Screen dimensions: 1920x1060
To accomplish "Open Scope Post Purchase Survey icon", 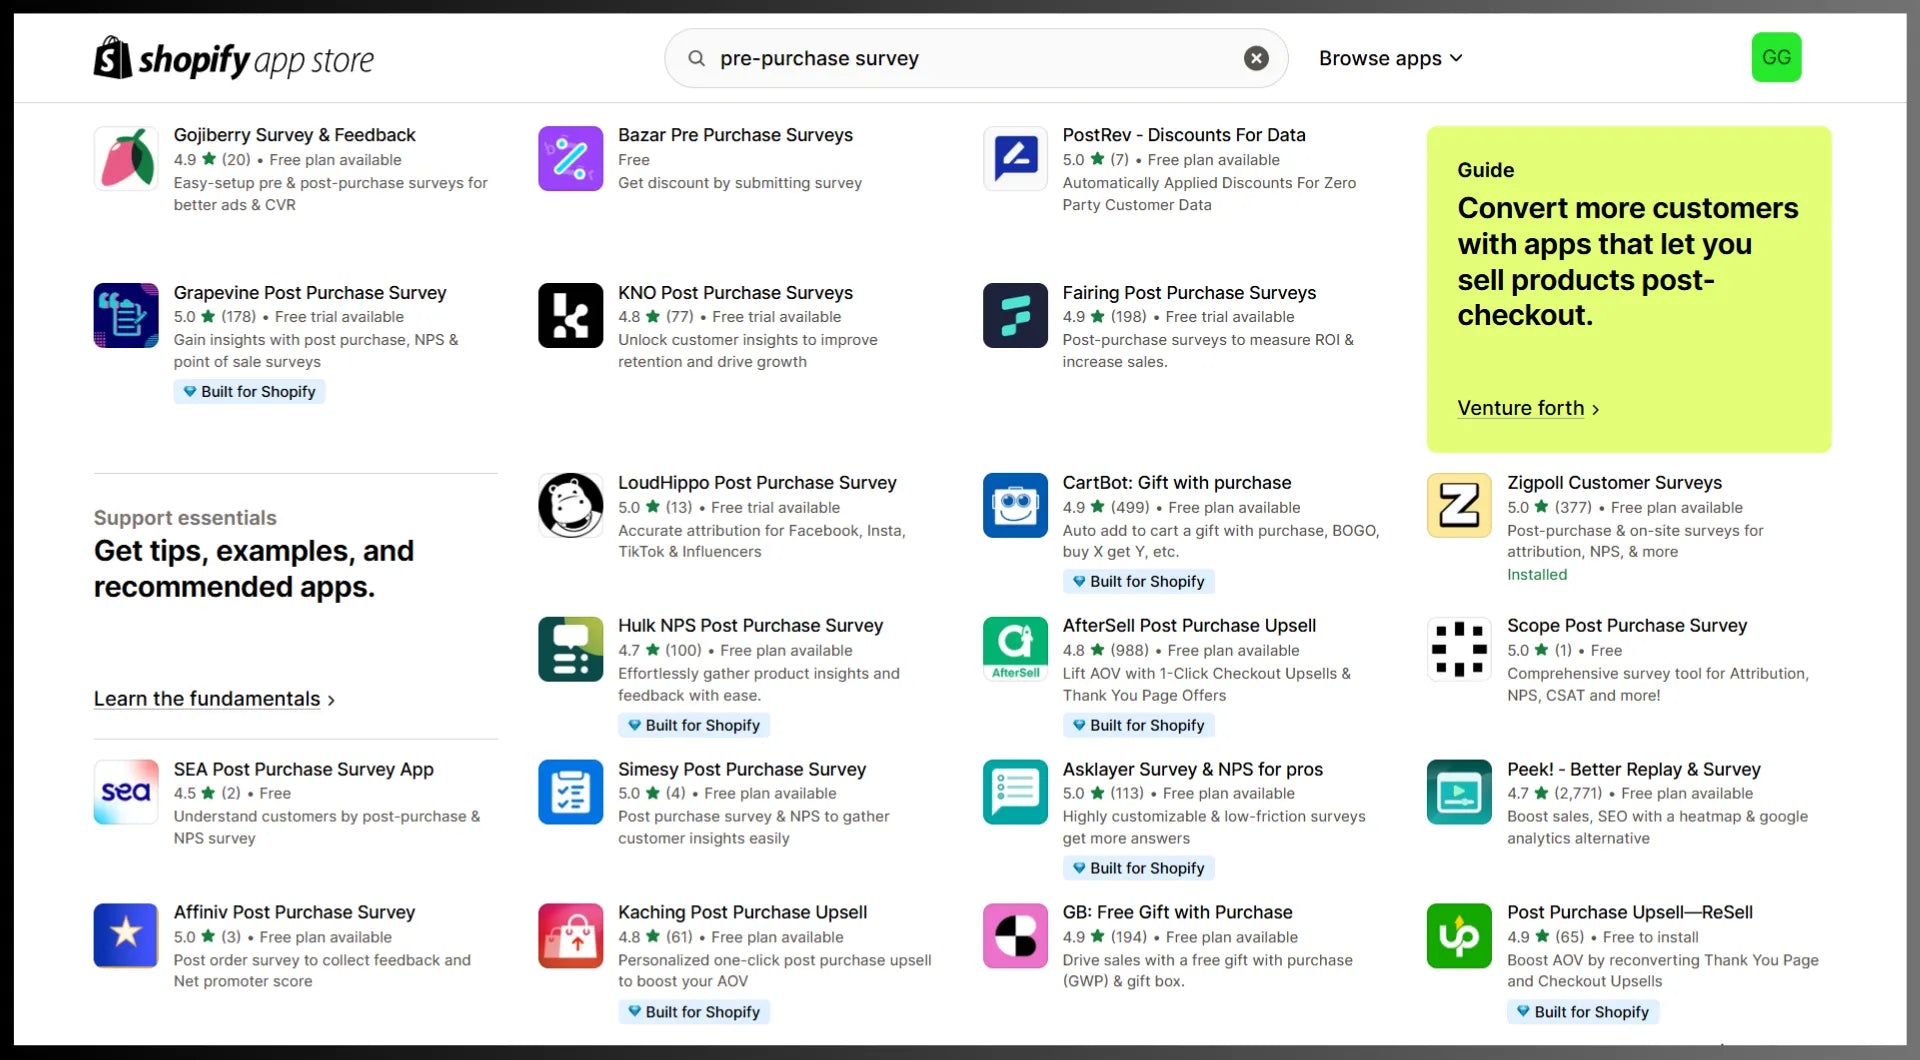I will pyautogui.click(x=1459, y=649).
